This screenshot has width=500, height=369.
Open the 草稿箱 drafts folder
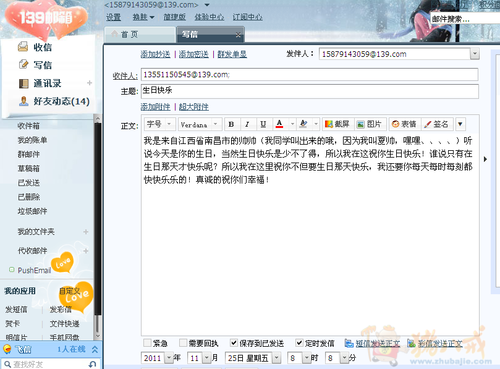tap(29, 169)
